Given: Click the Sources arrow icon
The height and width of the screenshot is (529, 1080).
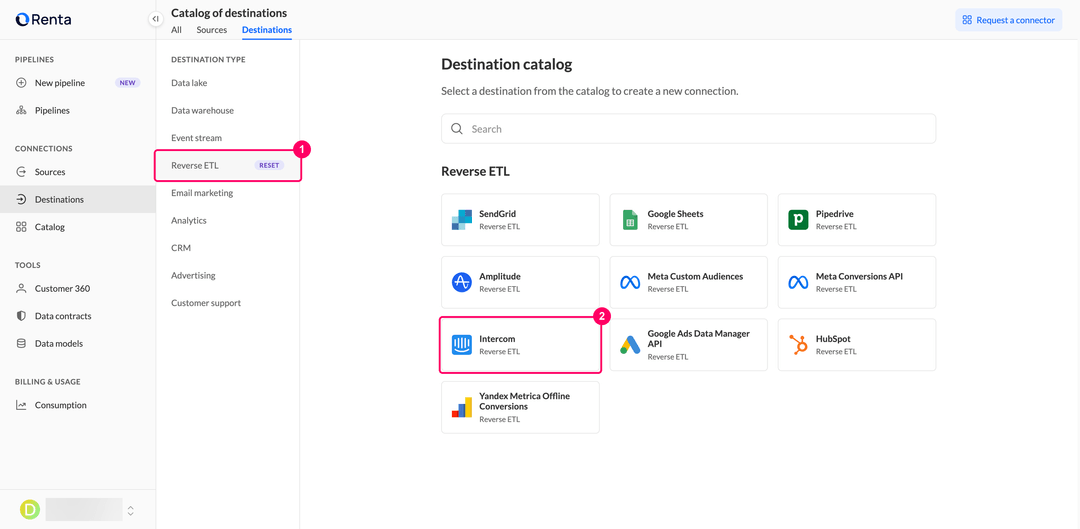Looking at the screenshot, I should pos(21,172).
